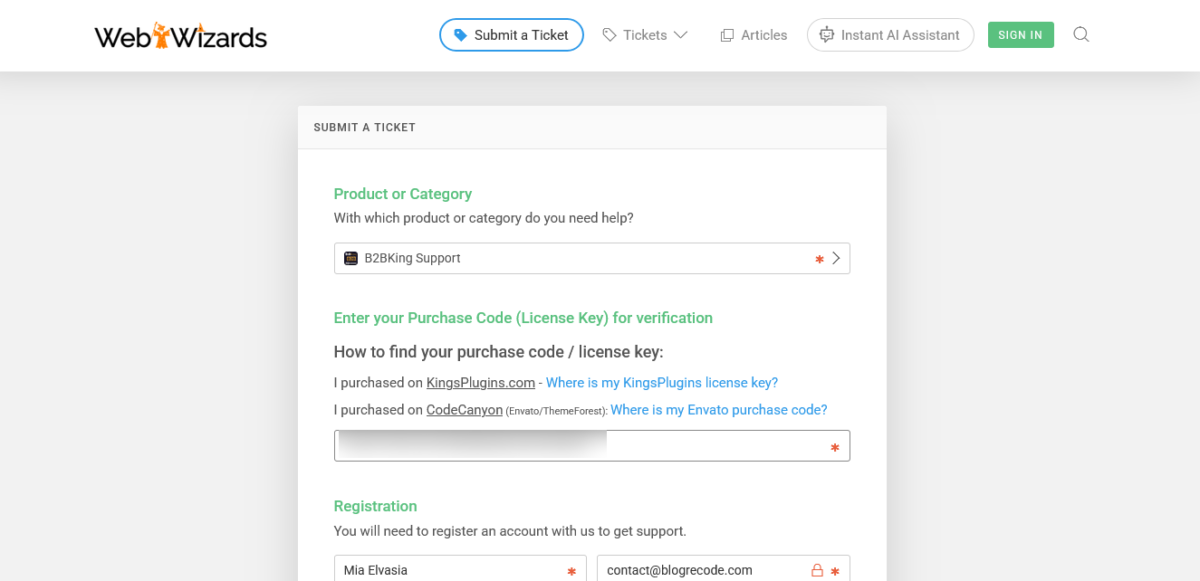Click the 'Registration' heading
The width and height of the screenshot is (1200, 581).
[375, 506]
